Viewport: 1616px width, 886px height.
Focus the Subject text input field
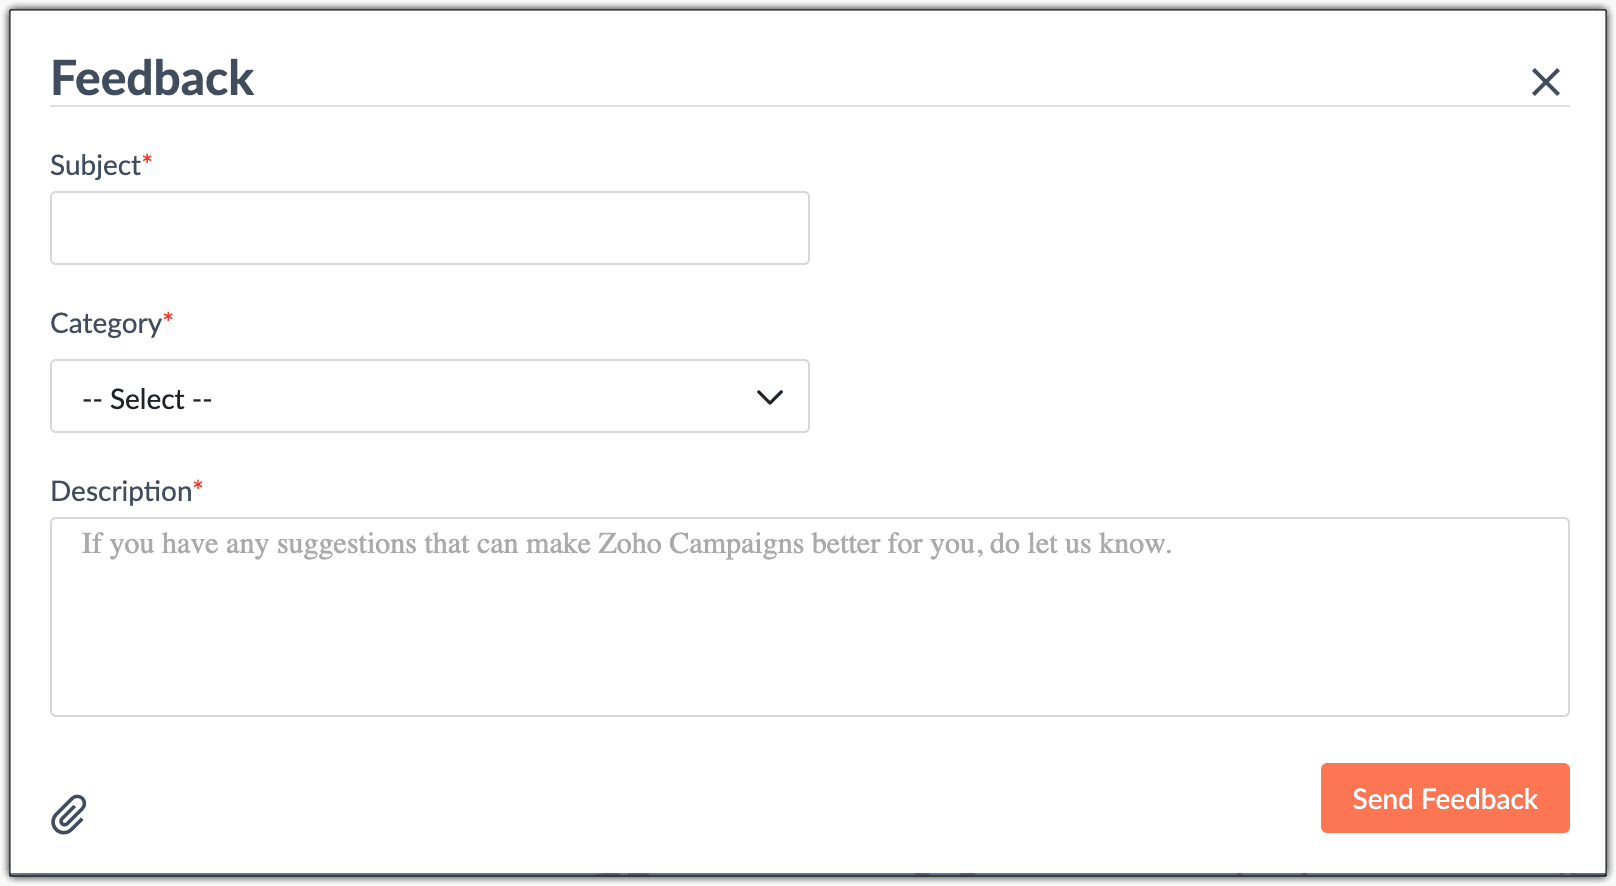click(x=429, y=229)
